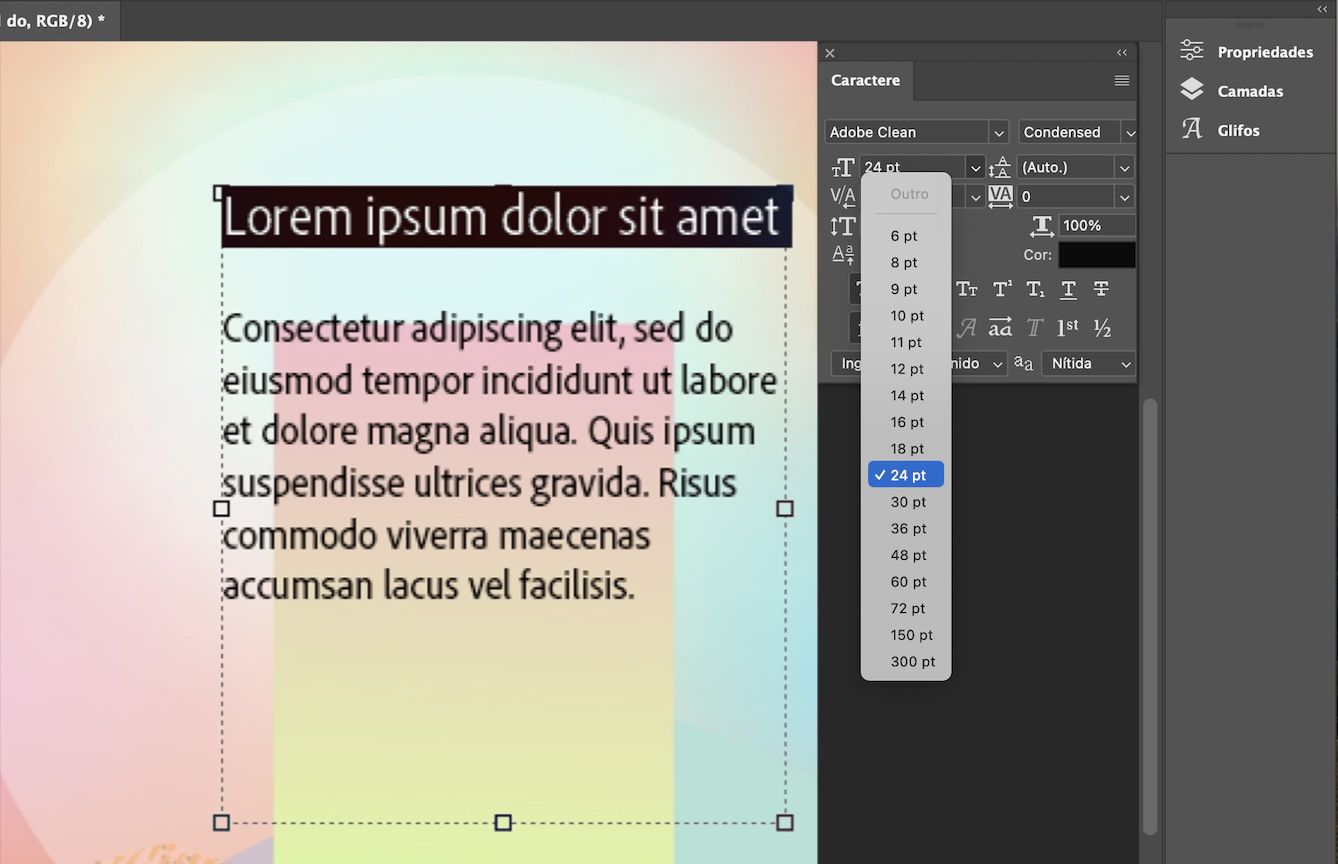This screenshot has height=864, width=1338.
Task: Open the Character panel menu
Action: click(x=1122, y=80)
